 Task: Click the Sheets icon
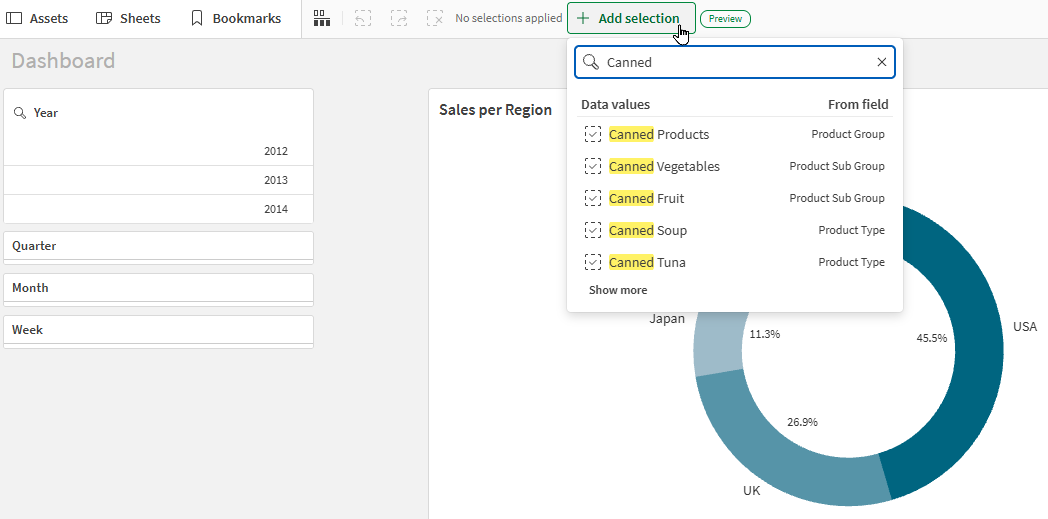(x=104, y=18)
